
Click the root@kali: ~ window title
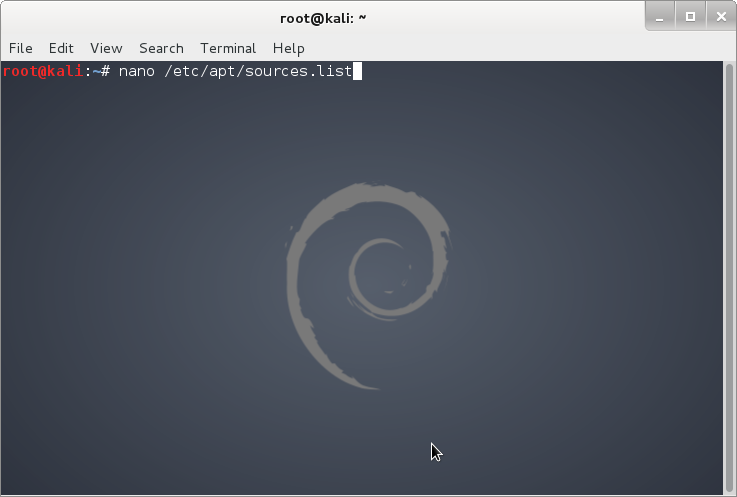pyautogui.click(x=323, y=18)
